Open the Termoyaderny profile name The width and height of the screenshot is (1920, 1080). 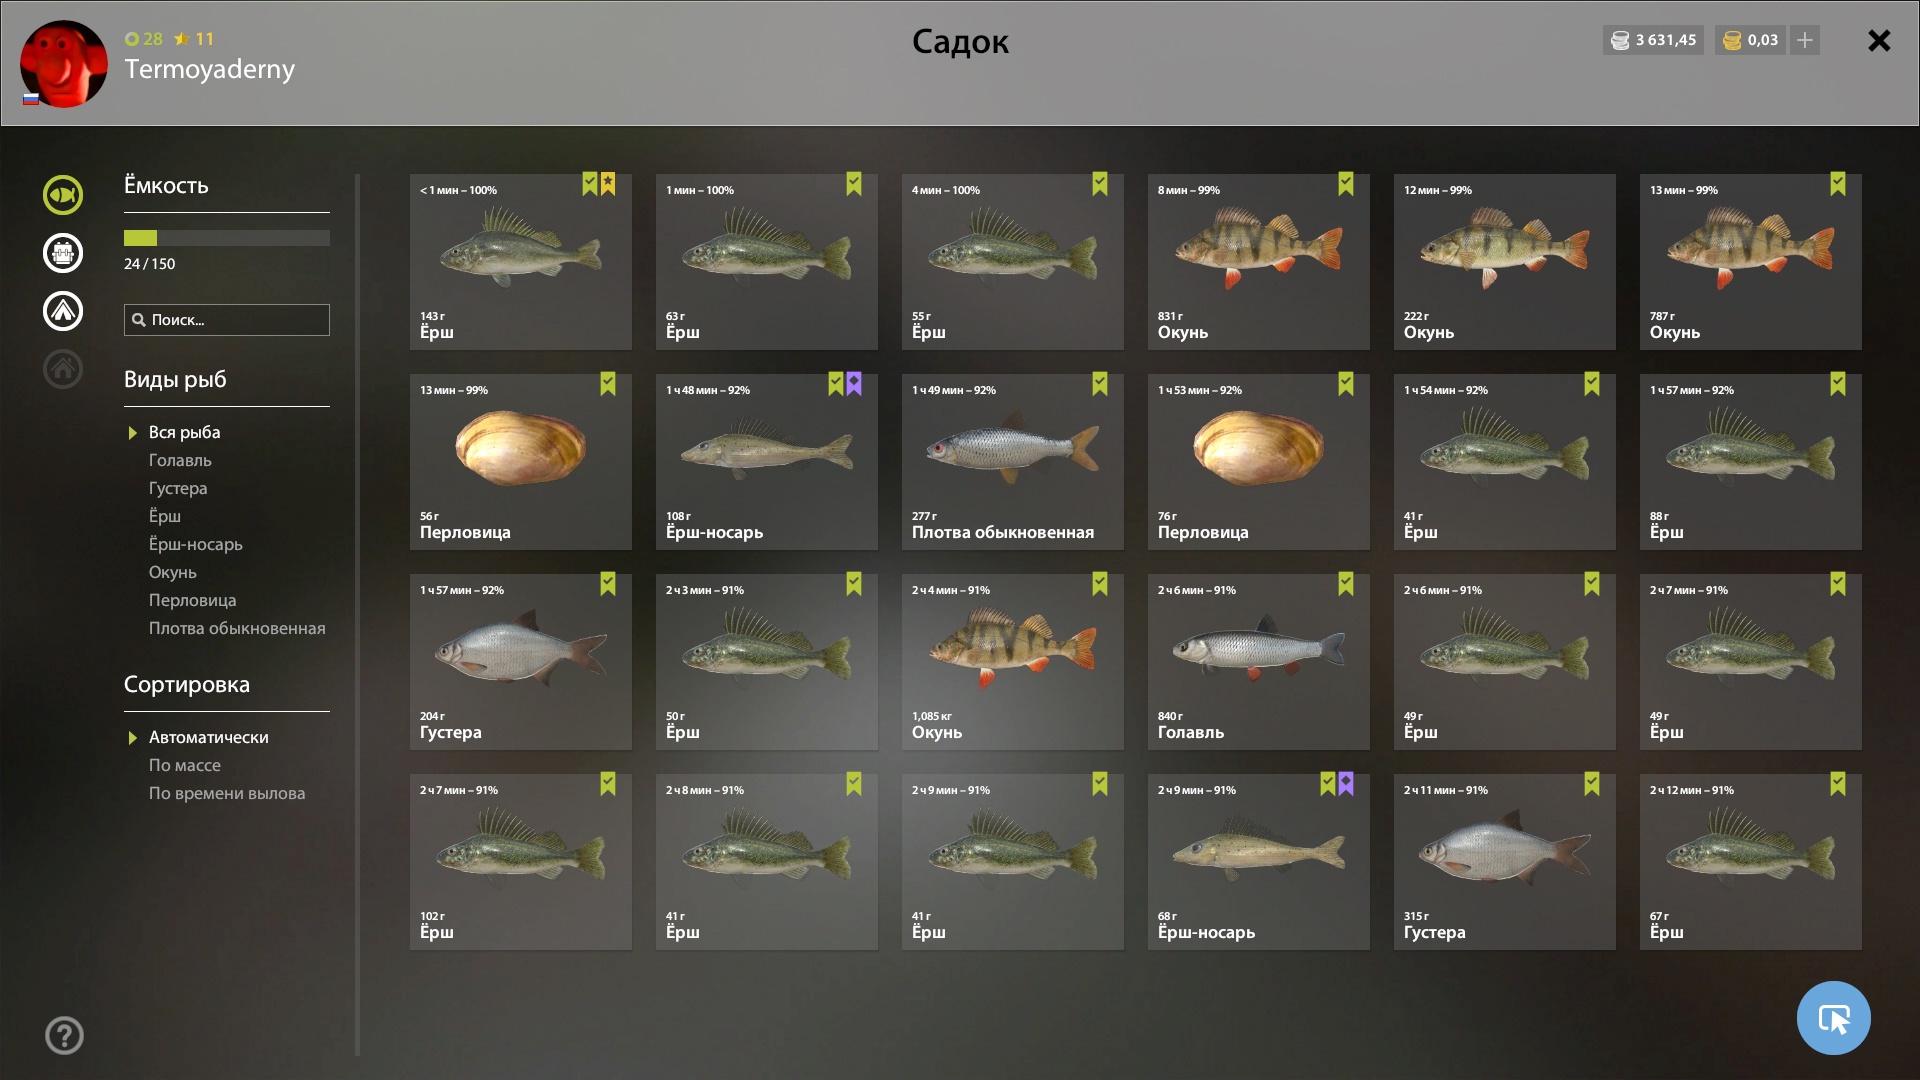click(x=209, y=69)
